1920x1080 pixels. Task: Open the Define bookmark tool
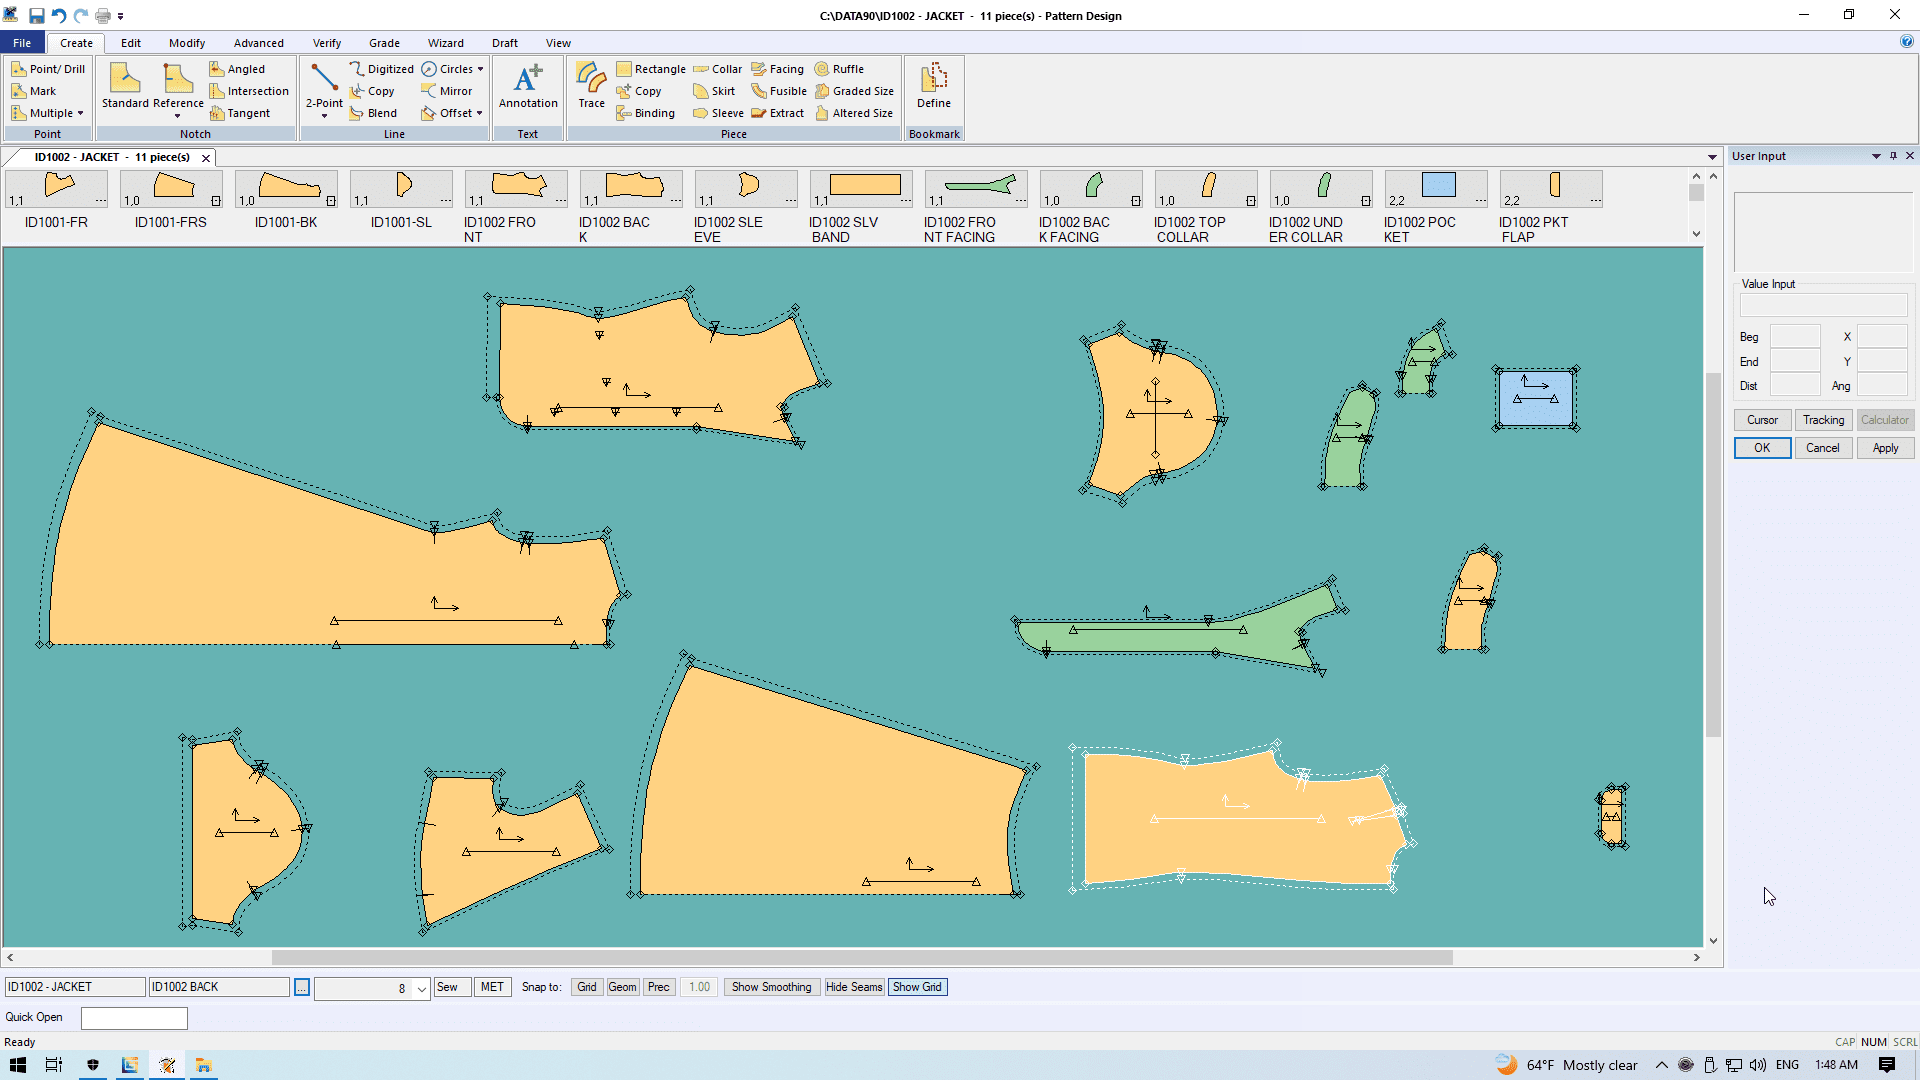coord(933,86)
